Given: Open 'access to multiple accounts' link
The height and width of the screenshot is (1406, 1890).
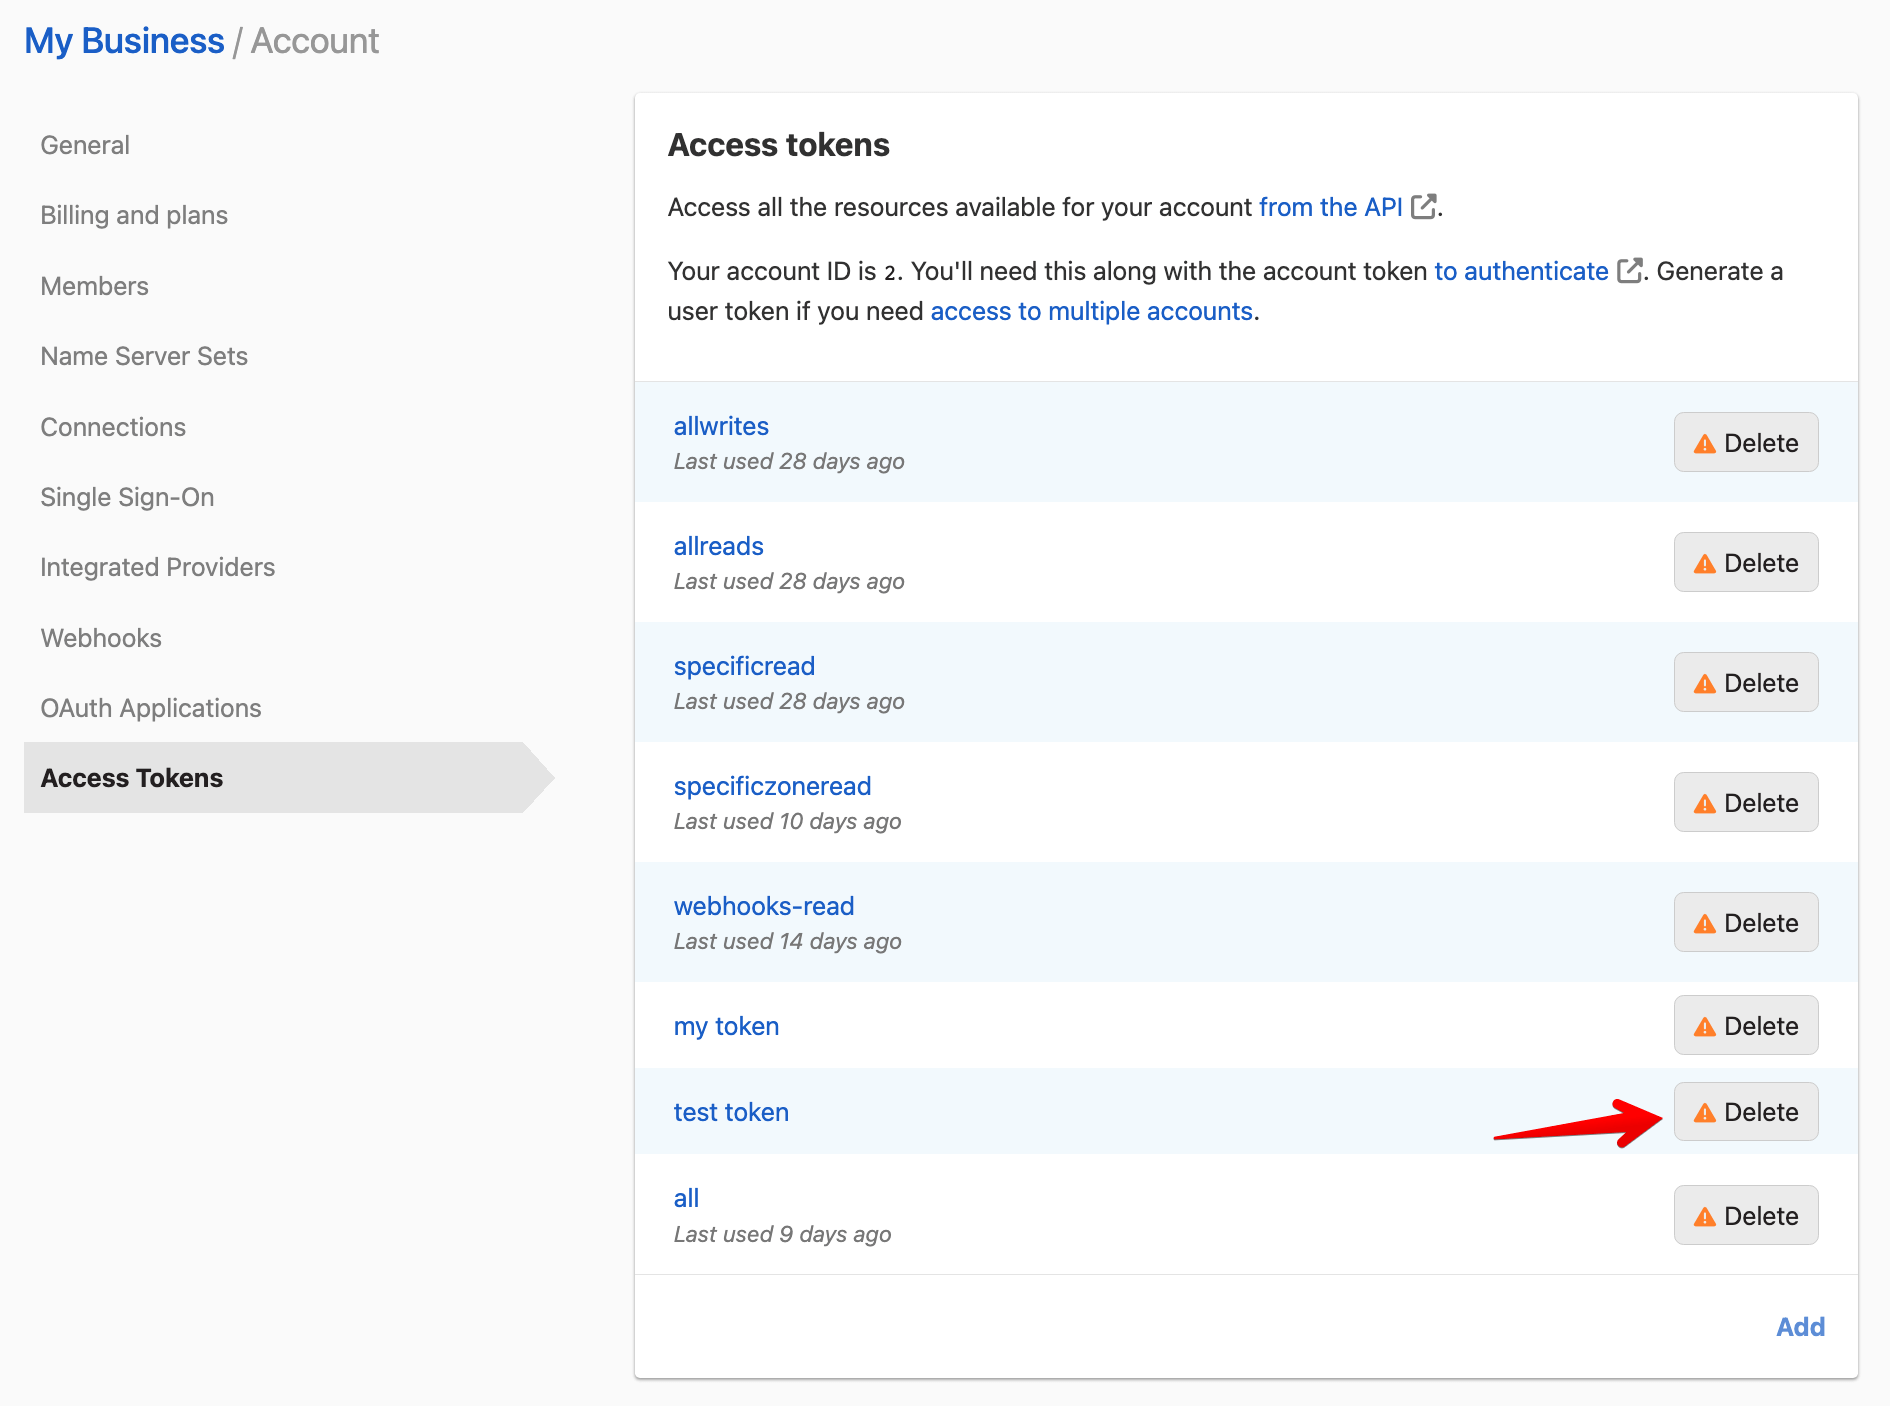Looking at the screenshot, I should (1091, 311).
